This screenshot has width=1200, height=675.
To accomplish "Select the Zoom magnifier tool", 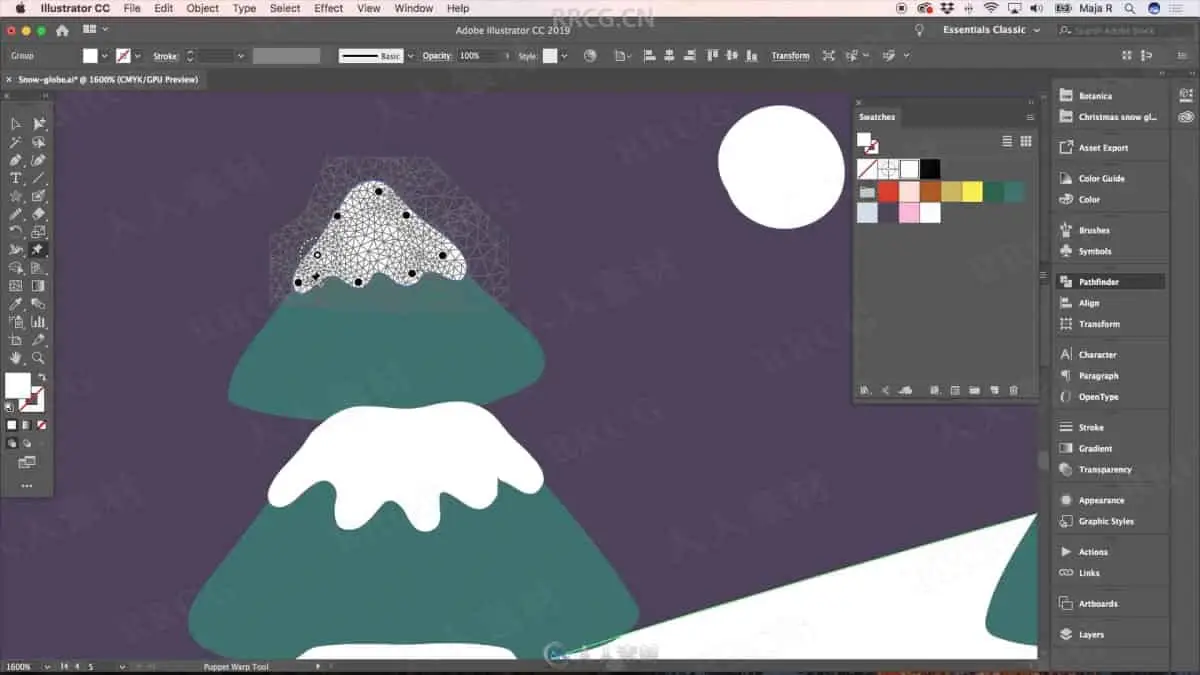I will pyautogui.click(x=38, y=358).
